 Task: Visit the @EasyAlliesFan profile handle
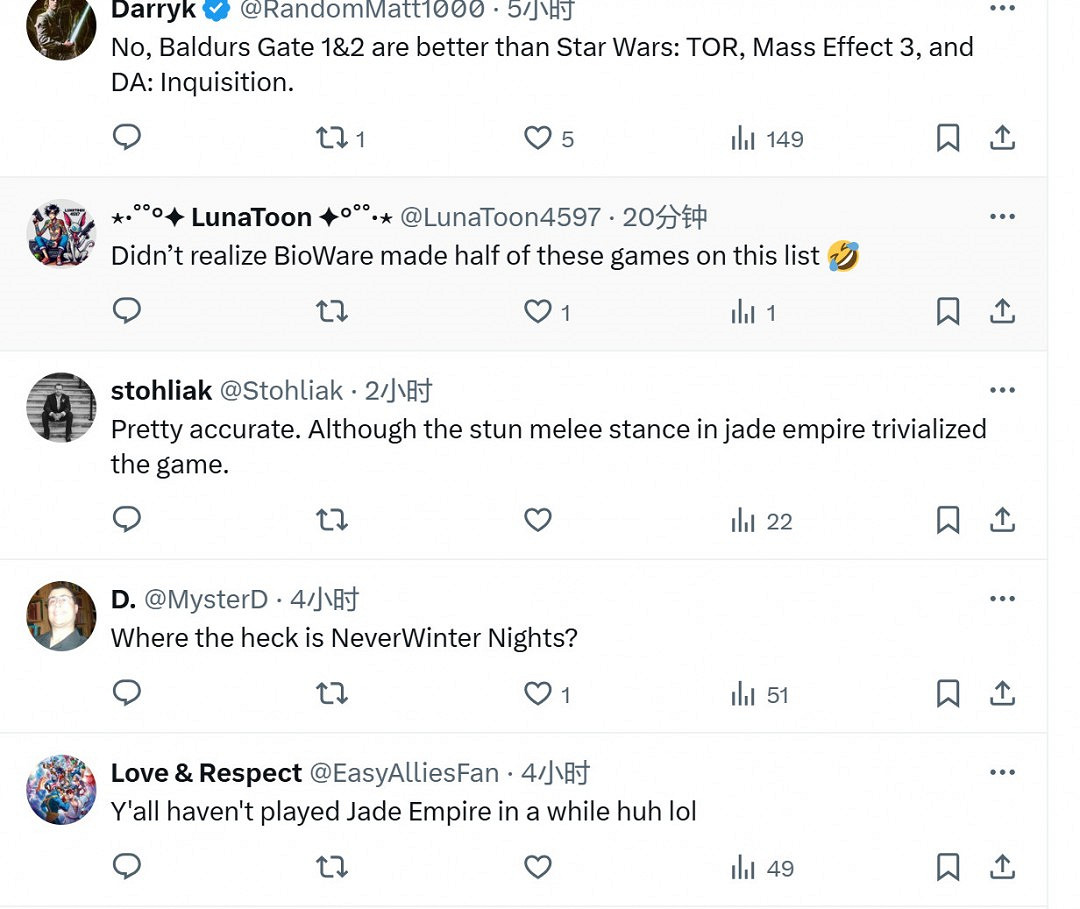404,773
